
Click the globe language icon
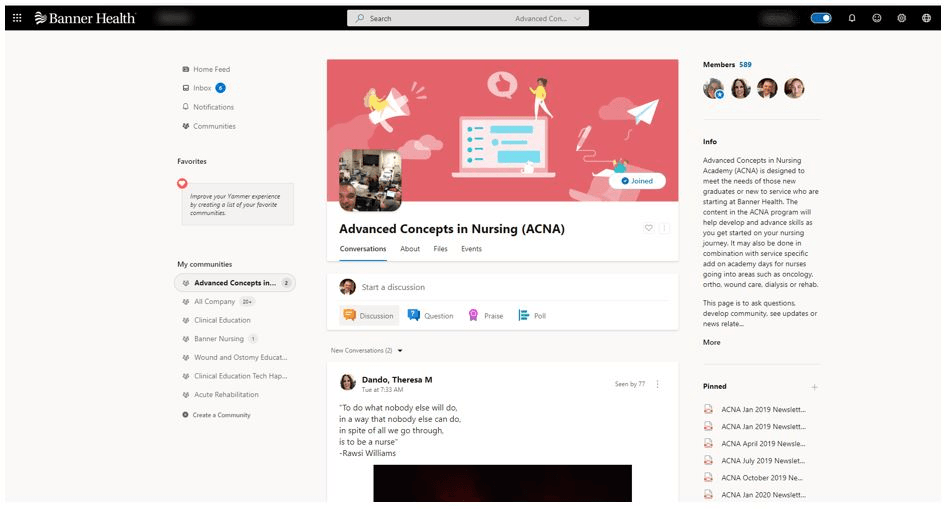coord(926,18)
